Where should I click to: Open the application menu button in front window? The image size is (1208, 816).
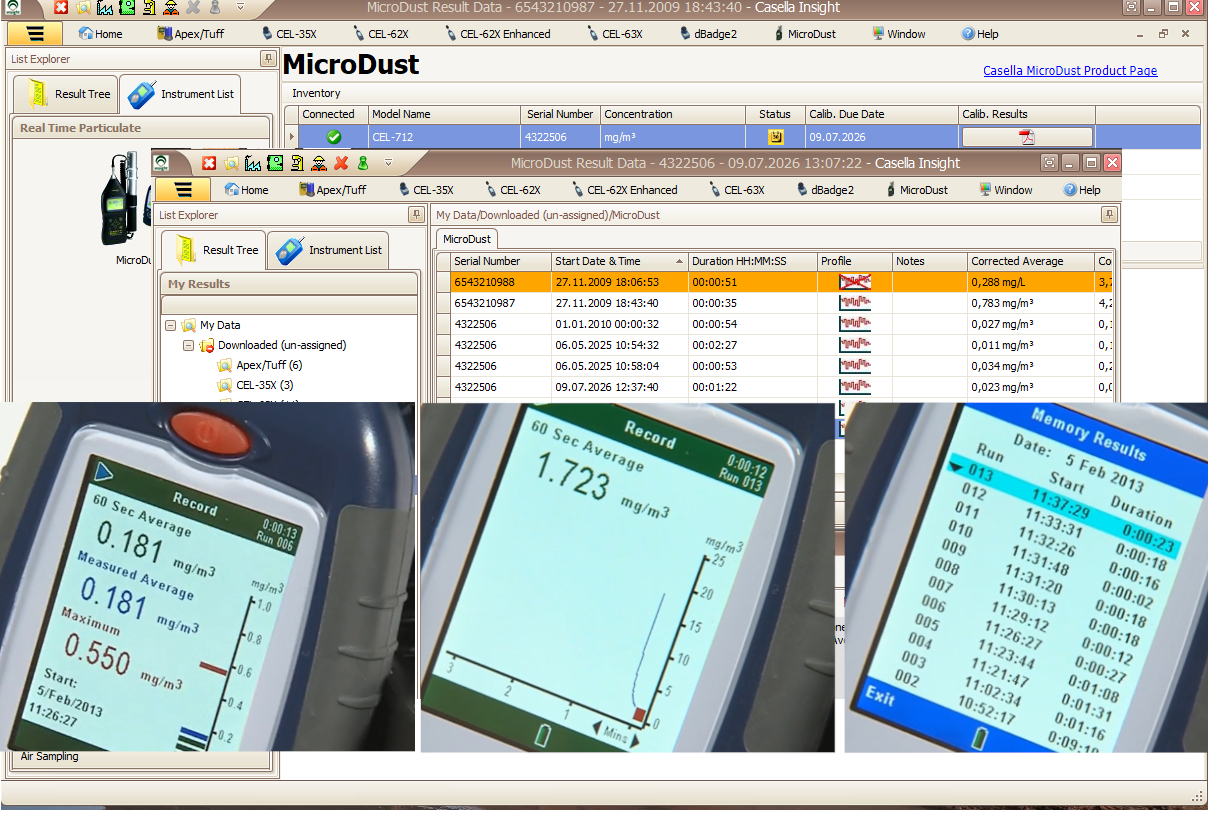(185, 189)
